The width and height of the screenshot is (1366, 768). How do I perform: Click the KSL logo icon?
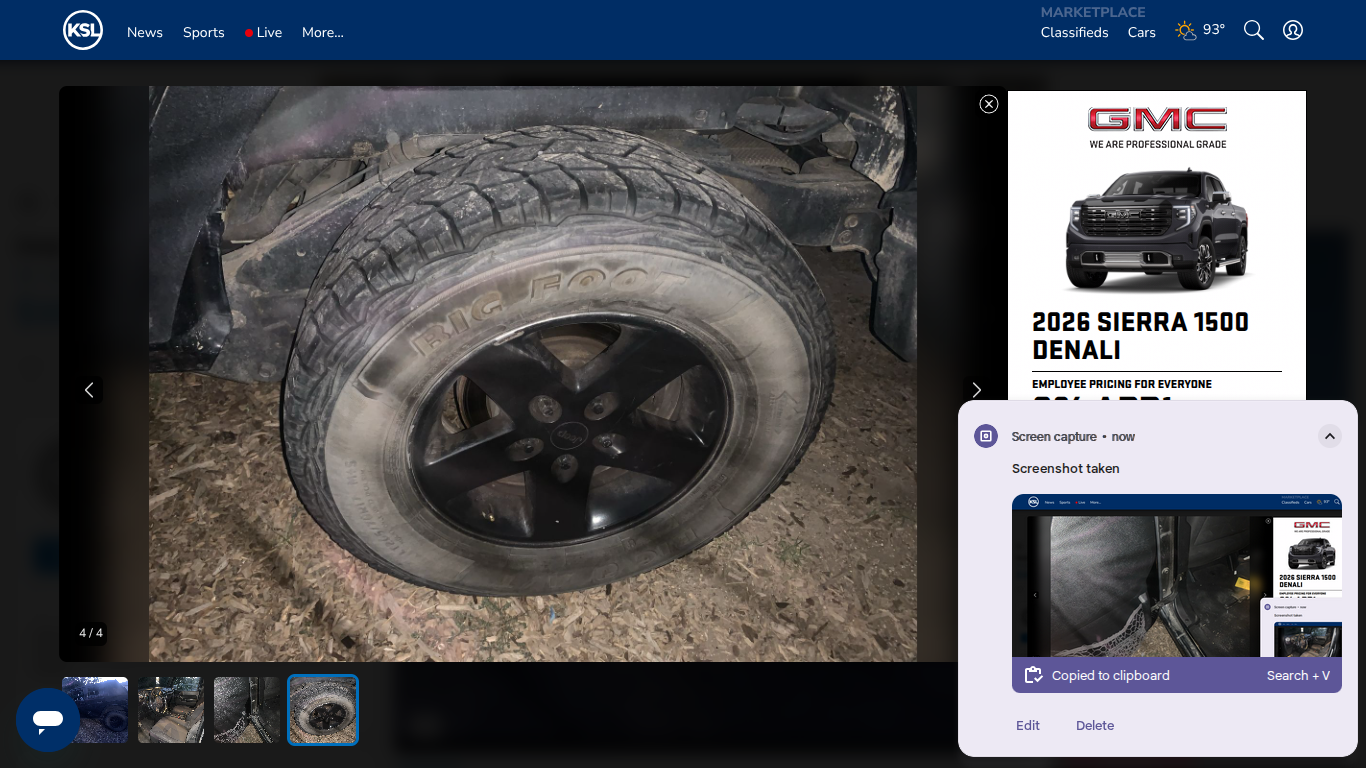pos(83,30)
